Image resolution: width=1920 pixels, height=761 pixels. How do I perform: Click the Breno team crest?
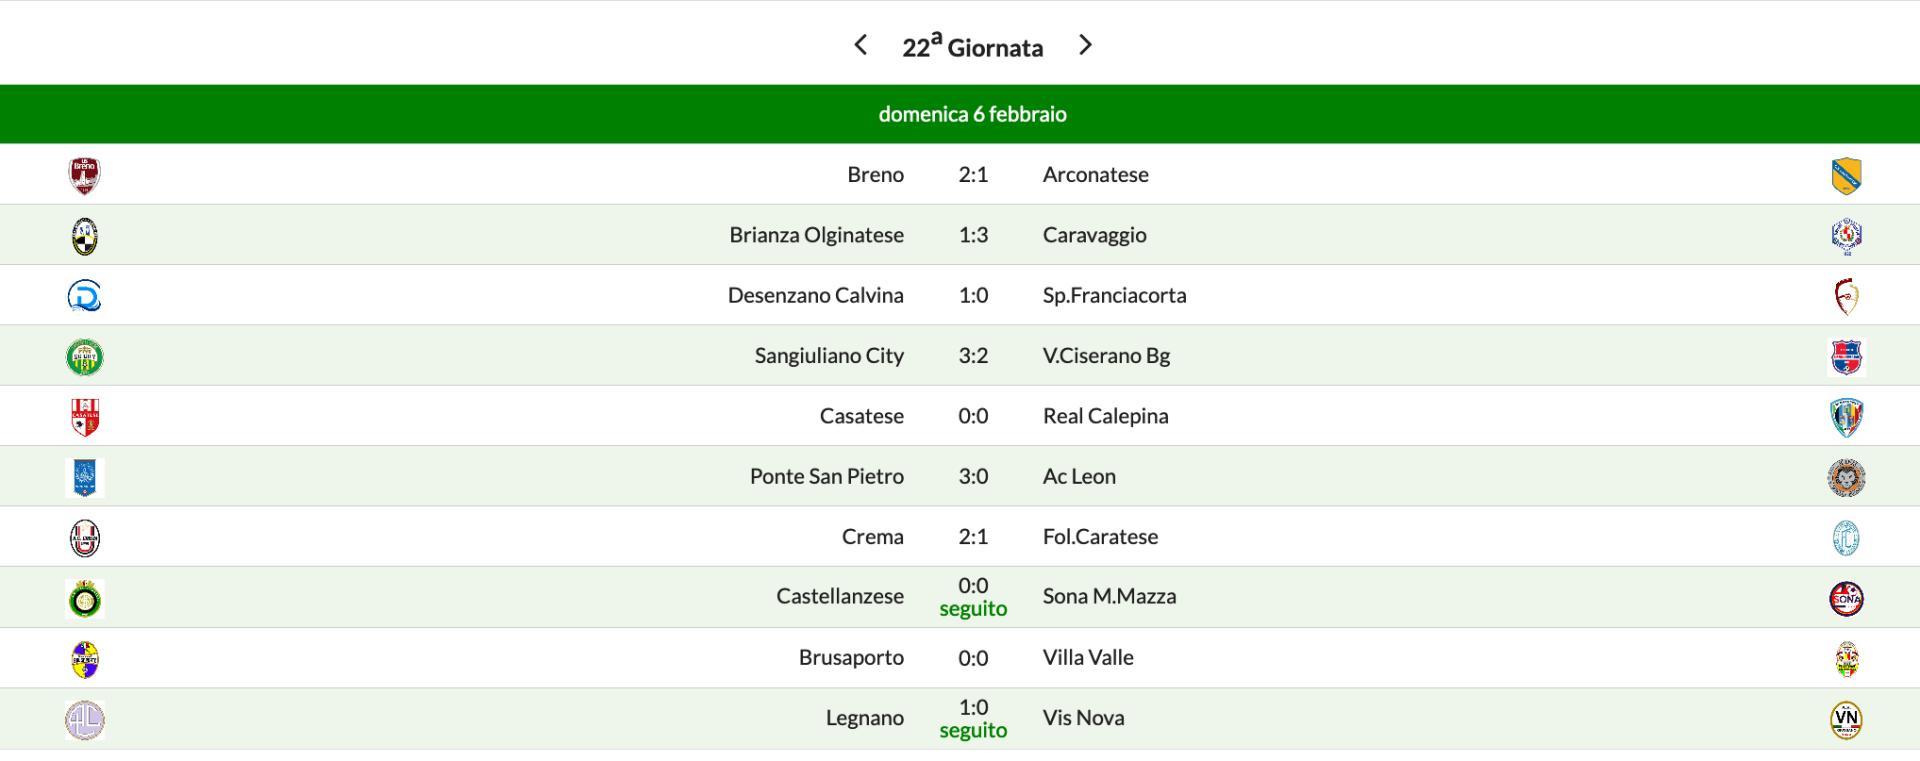pos(85,175)
